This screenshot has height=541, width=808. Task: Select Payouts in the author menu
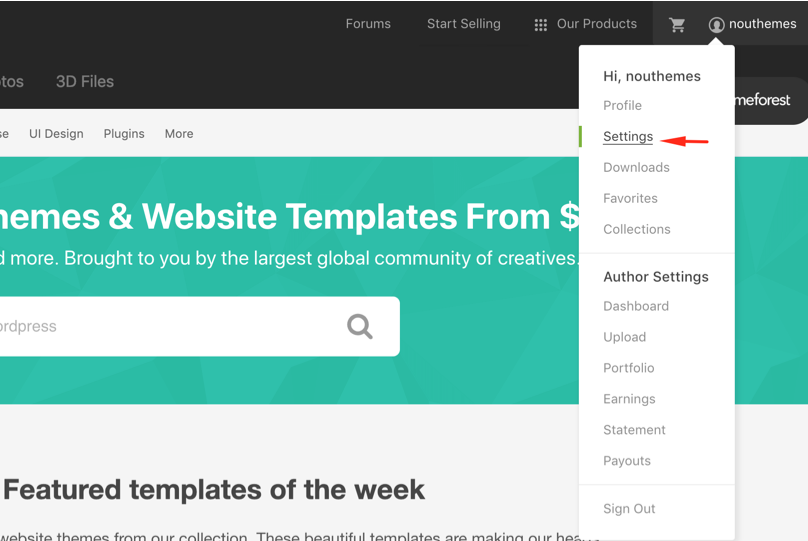coord(627,461)
